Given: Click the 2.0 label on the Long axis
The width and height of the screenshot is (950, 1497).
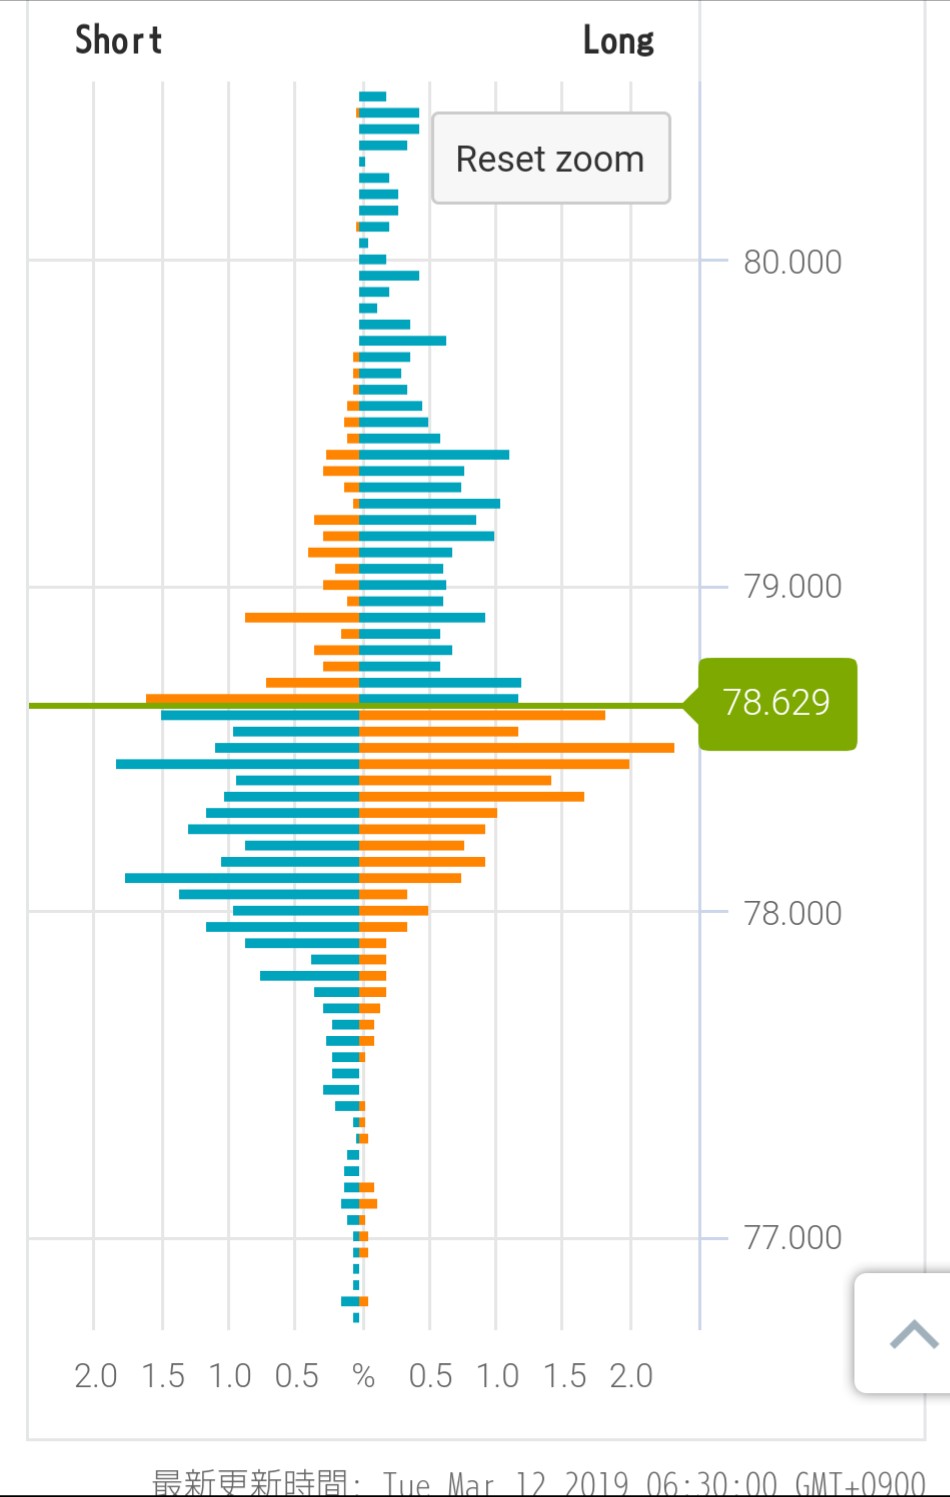Looking at the screenshot, I should tap(631, 1376).
